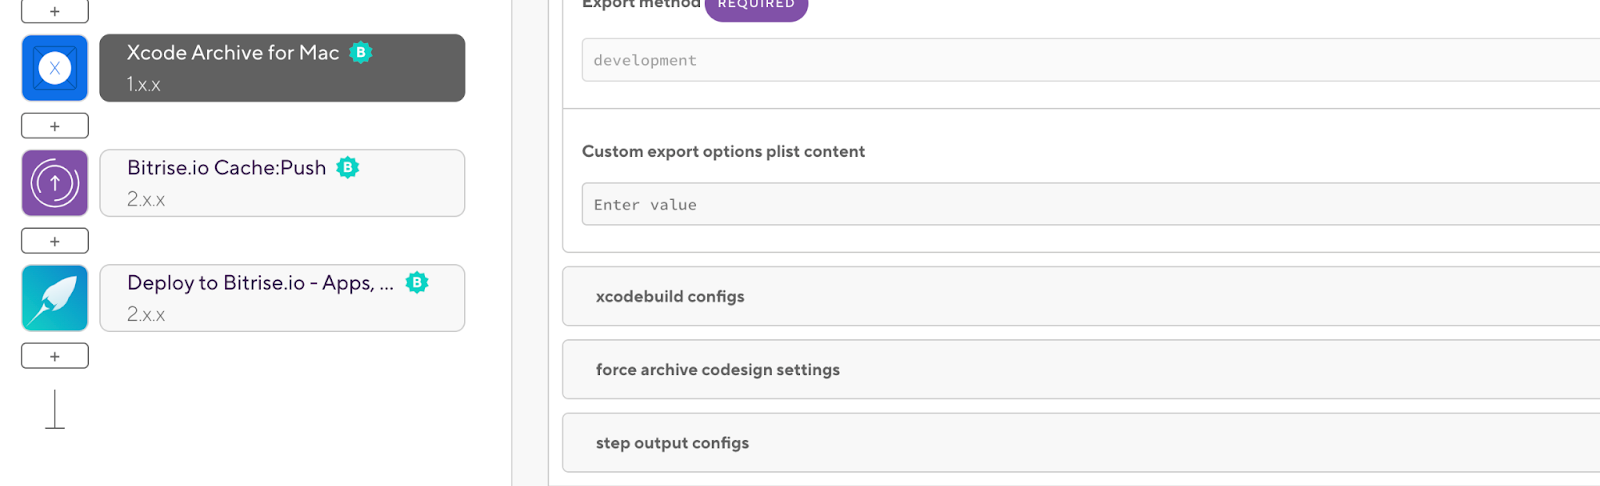Add step between Xcode Archive and Cache:Push
The height and width of the screenshot is (486, 1600).
tap(55, 126)
